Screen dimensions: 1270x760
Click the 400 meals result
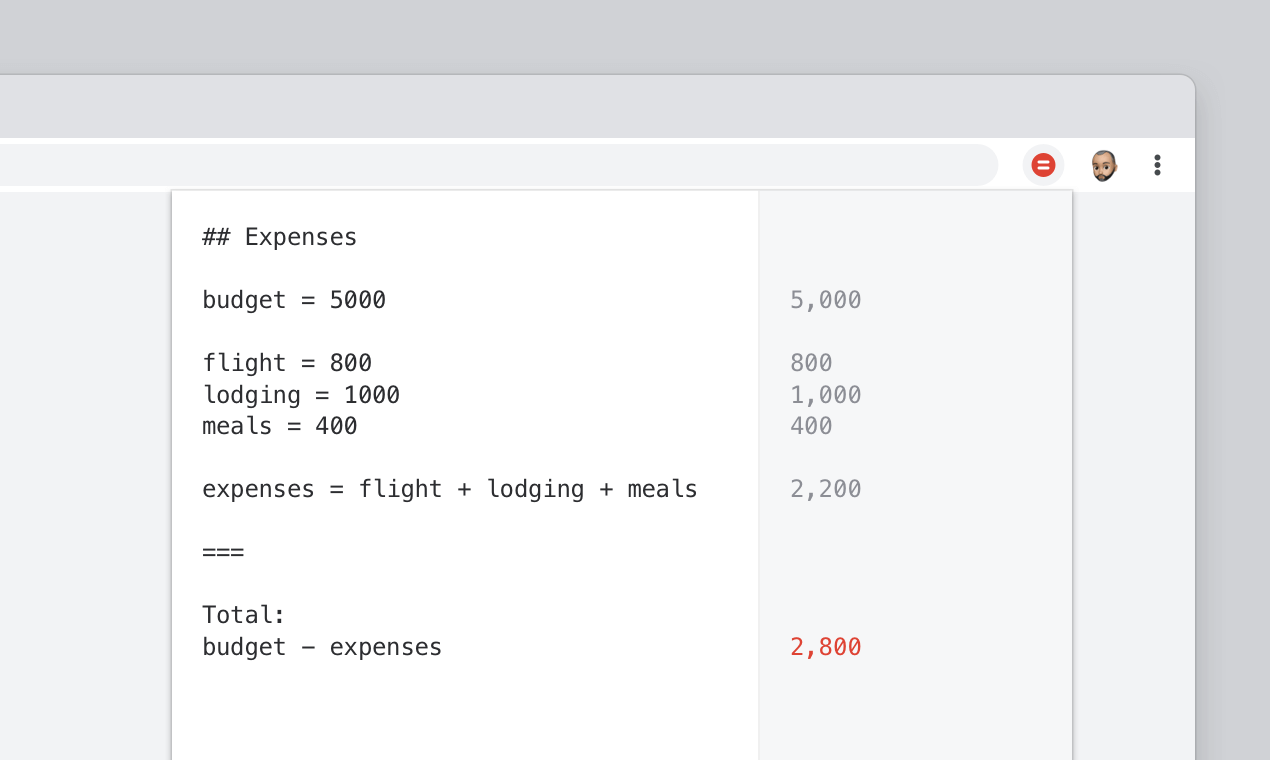[x=811, y=425]
